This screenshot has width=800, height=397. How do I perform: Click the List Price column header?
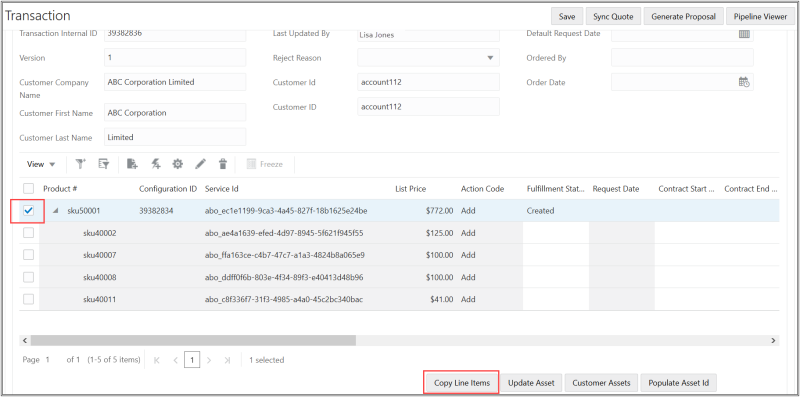coord(411,189)
